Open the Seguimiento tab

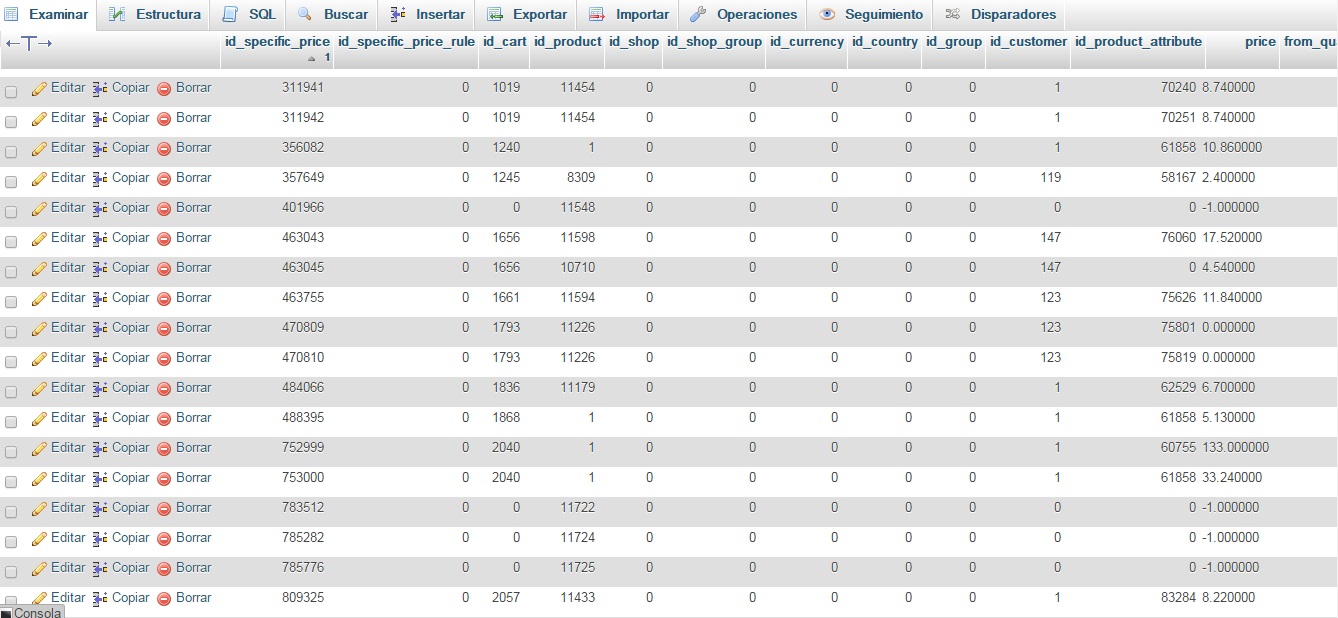point(870,15)
